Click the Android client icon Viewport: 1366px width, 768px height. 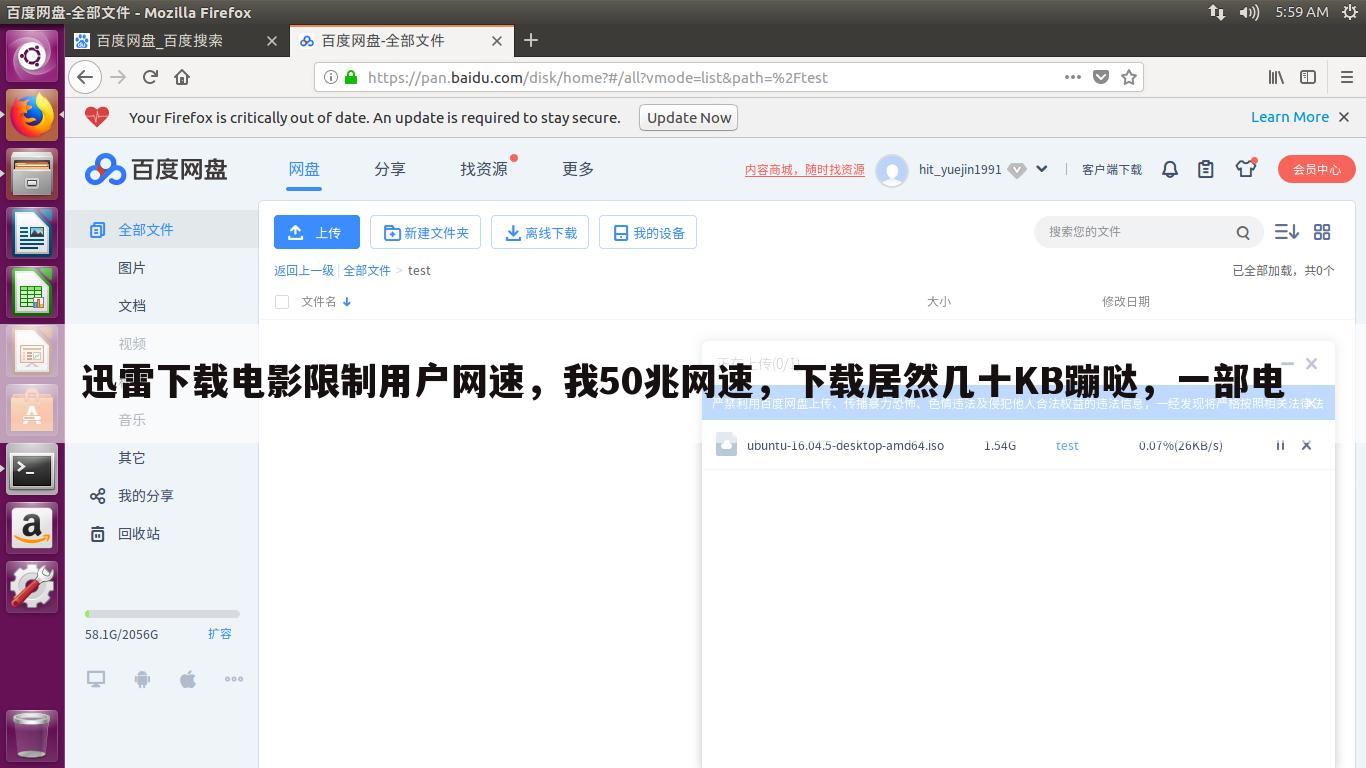pos(142,679)
